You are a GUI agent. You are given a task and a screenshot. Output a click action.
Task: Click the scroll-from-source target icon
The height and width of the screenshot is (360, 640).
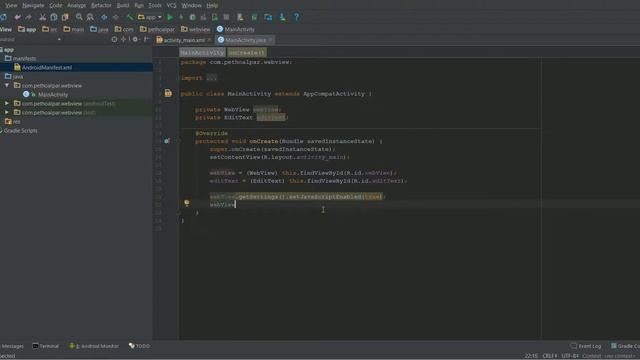[x=114, y=40]
